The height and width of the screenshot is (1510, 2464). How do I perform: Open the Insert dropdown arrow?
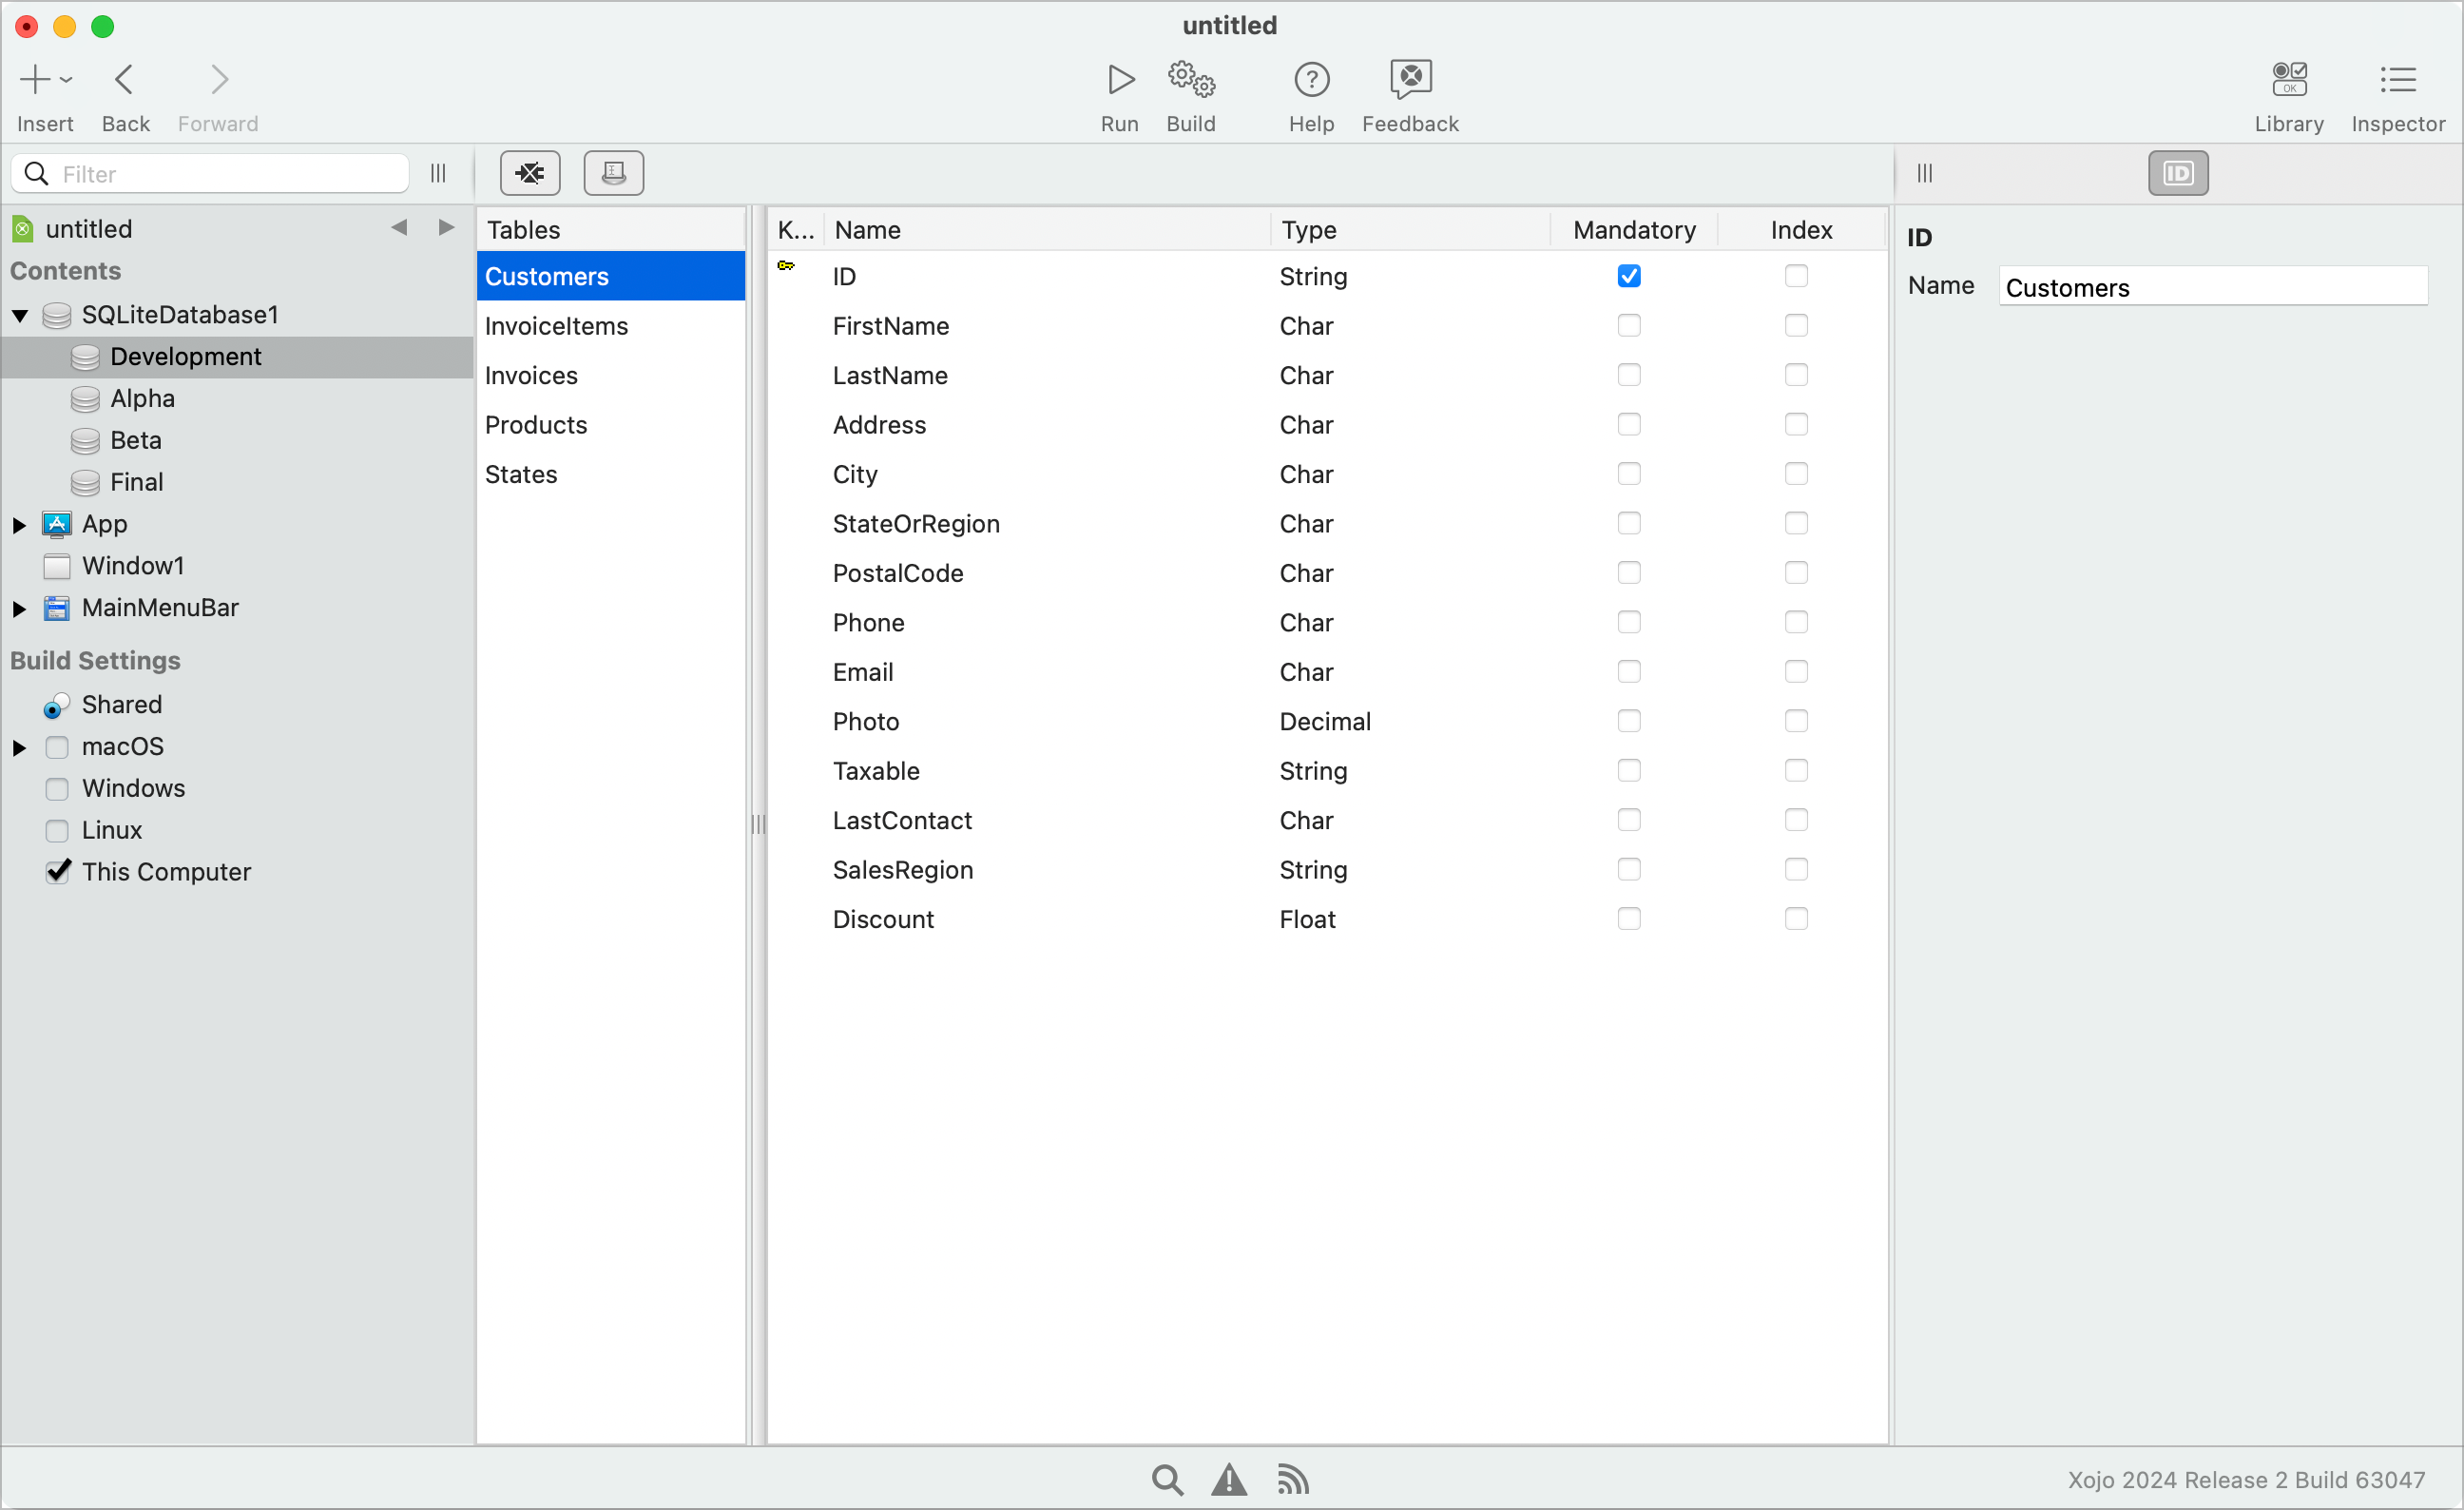coord(67,79)
